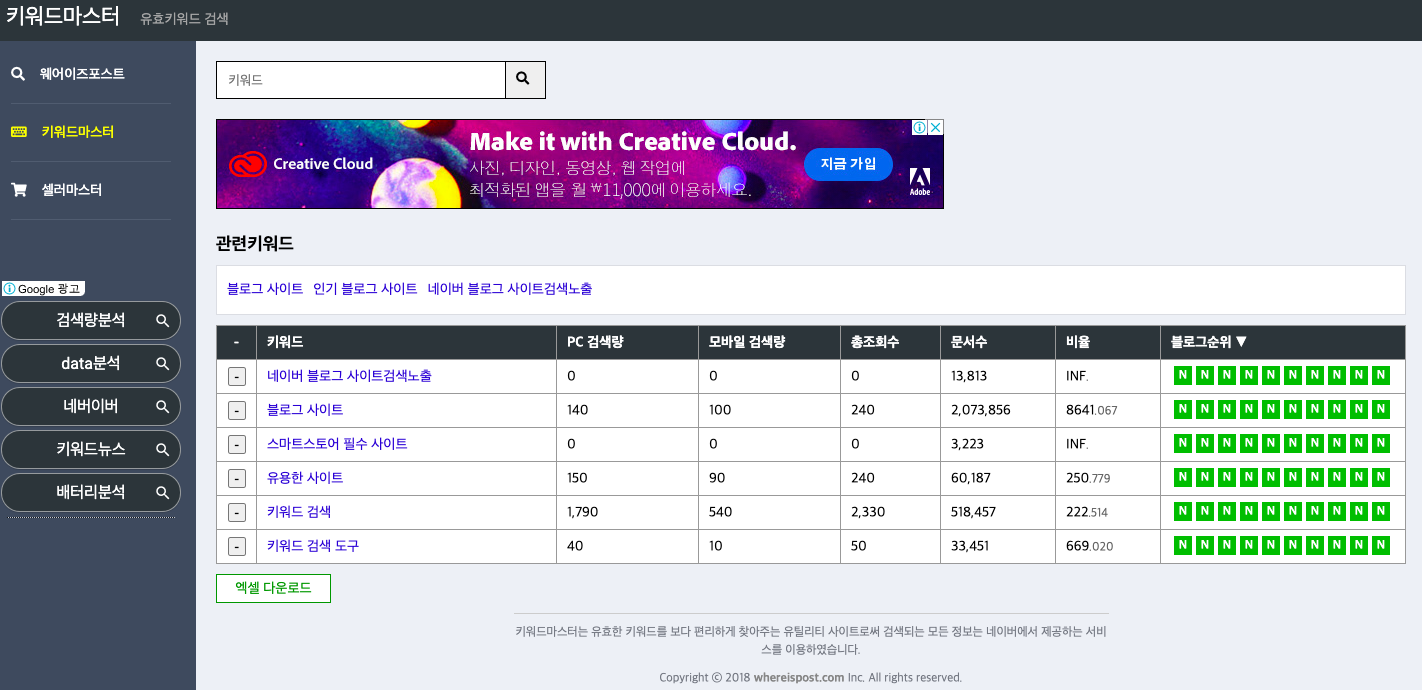
Task: Remove the 스마트스토어 필수 사이트 row with minus button
Action: pos(236,445)
